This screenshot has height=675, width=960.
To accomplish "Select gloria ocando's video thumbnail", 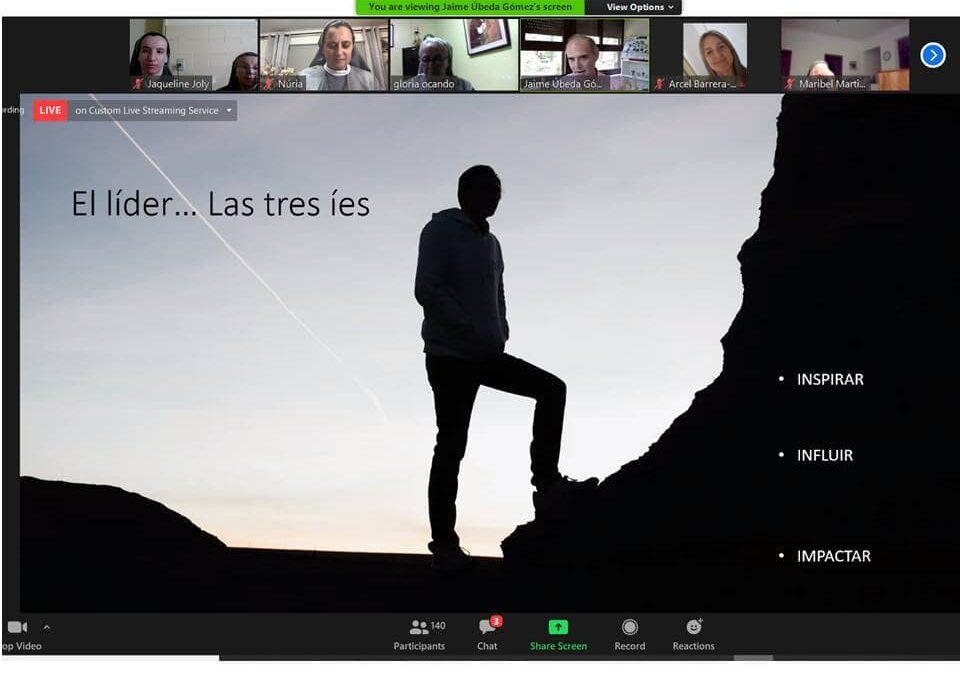I will [454, 55].
